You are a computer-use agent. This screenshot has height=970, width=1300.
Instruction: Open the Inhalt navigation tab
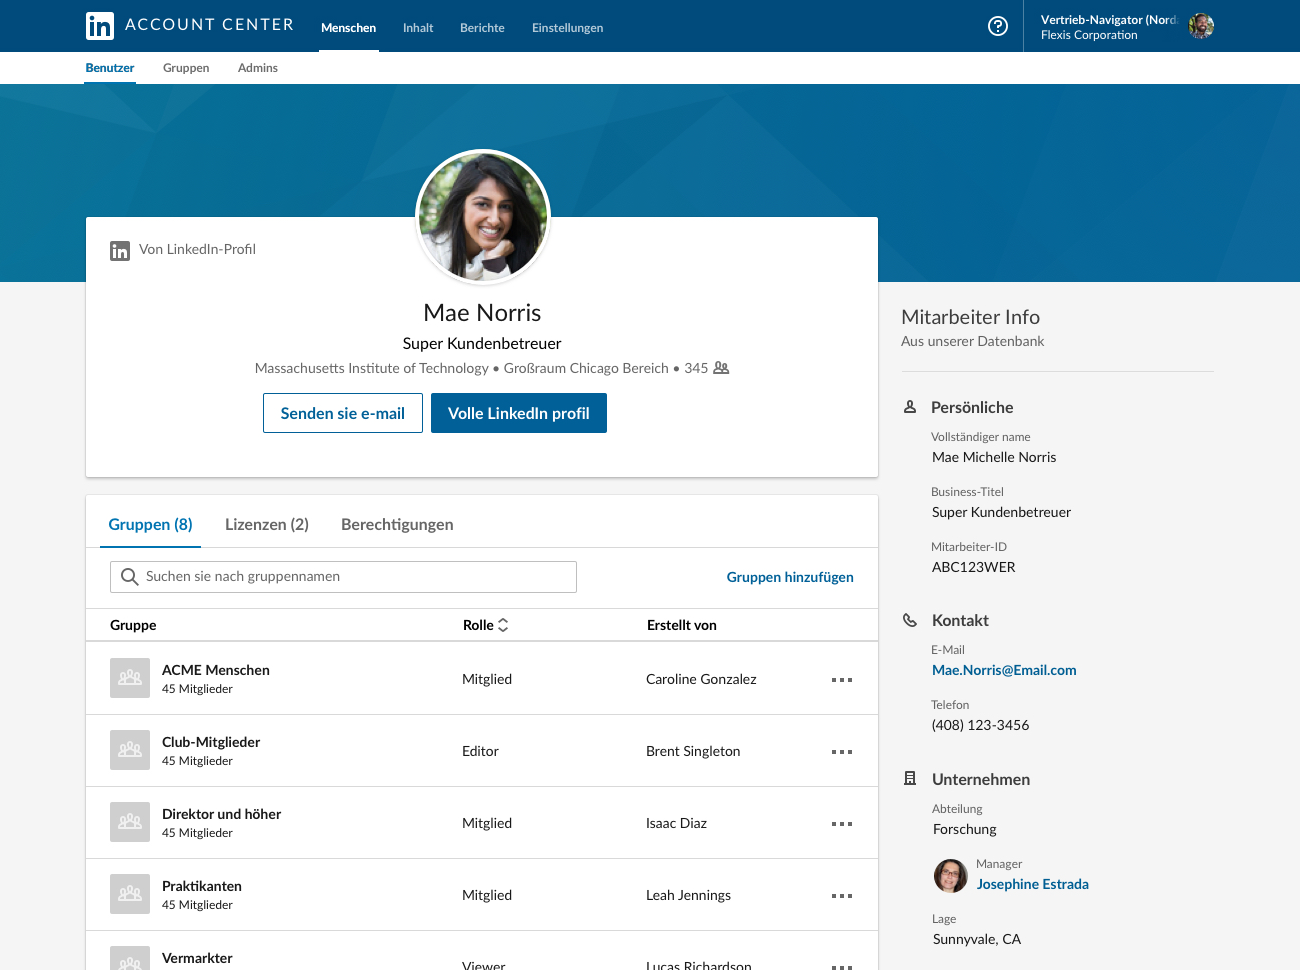[x=418, y=28]
